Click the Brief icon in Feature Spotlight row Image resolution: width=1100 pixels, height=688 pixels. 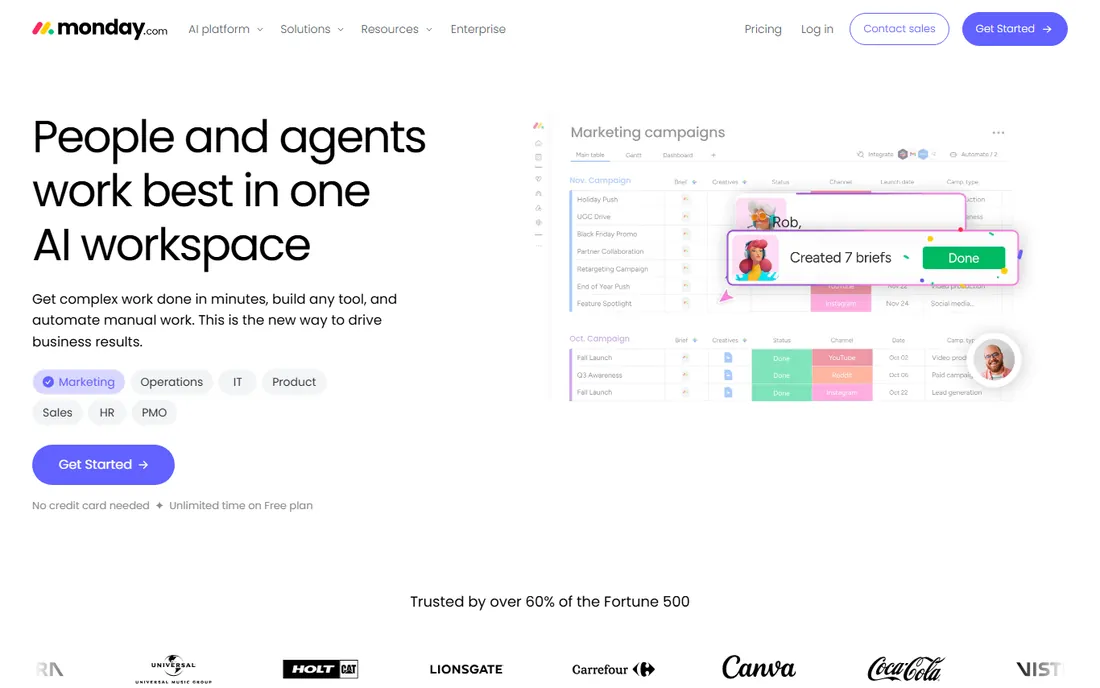pyautogui.click(x=685, y=303)
